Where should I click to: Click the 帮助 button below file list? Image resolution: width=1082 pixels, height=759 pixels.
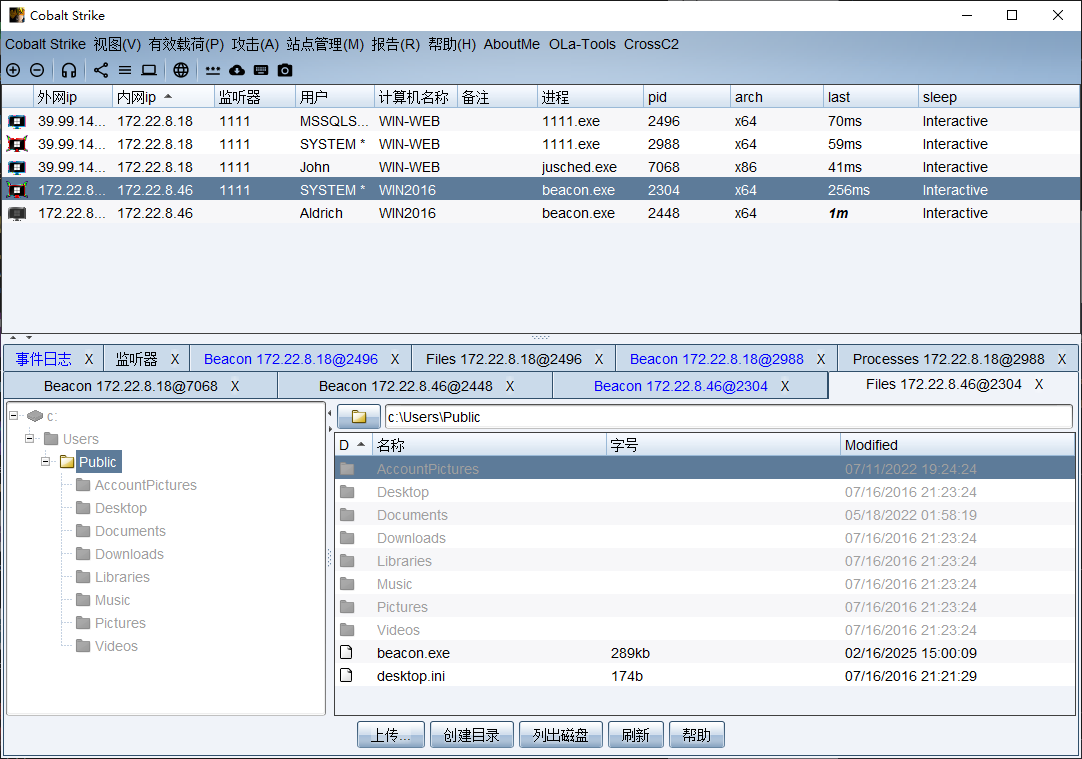pyautogui.click(x=696, y=735)
